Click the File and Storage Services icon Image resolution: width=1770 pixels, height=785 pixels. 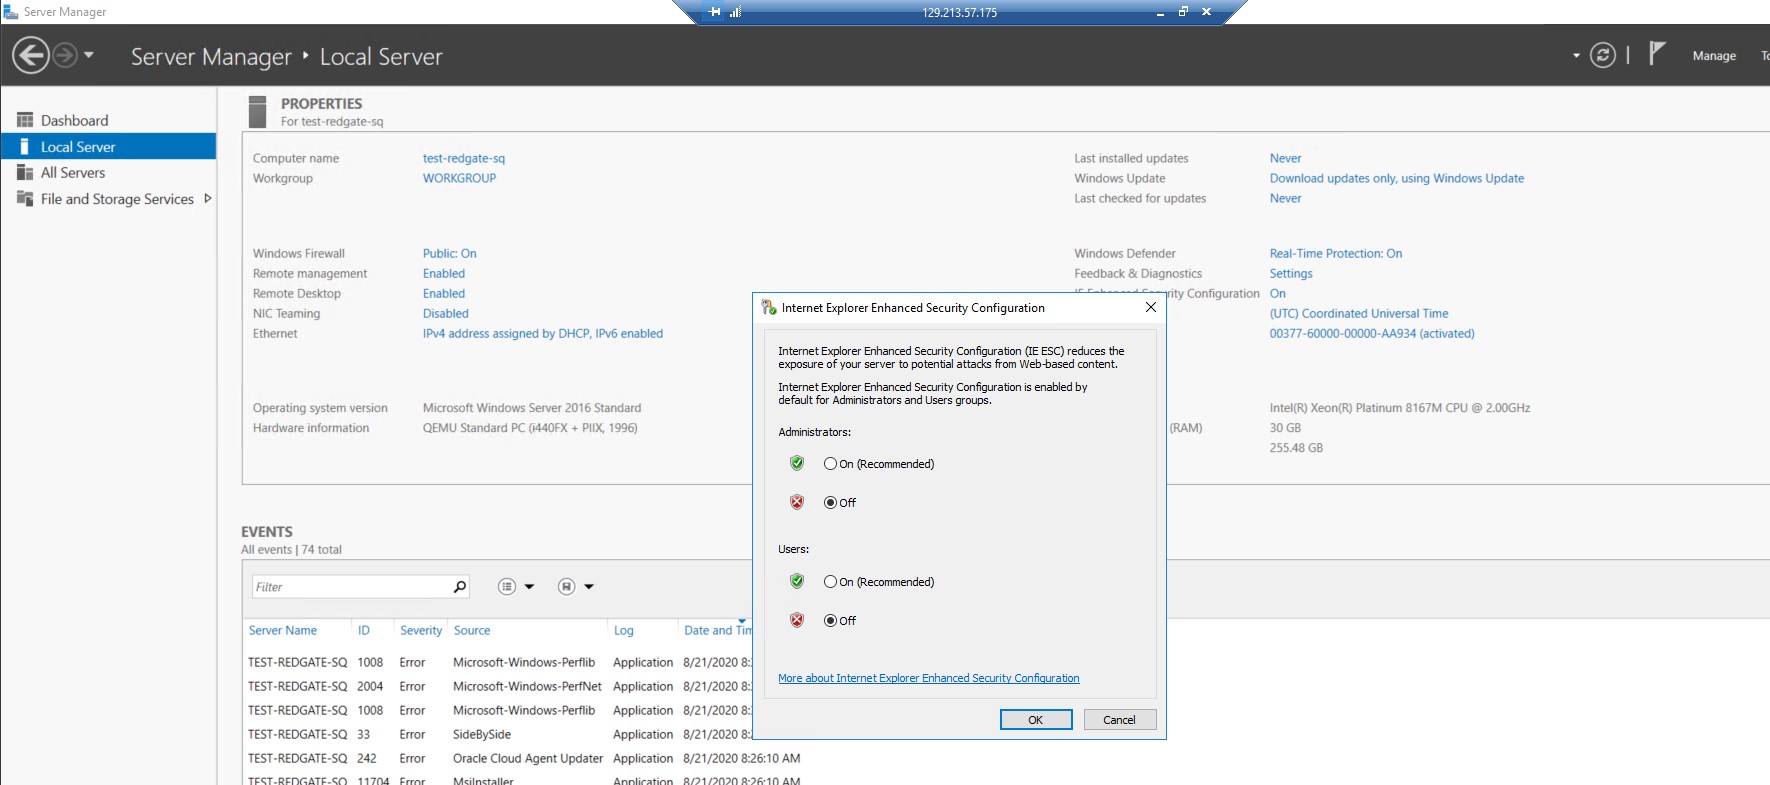point(25,198)
